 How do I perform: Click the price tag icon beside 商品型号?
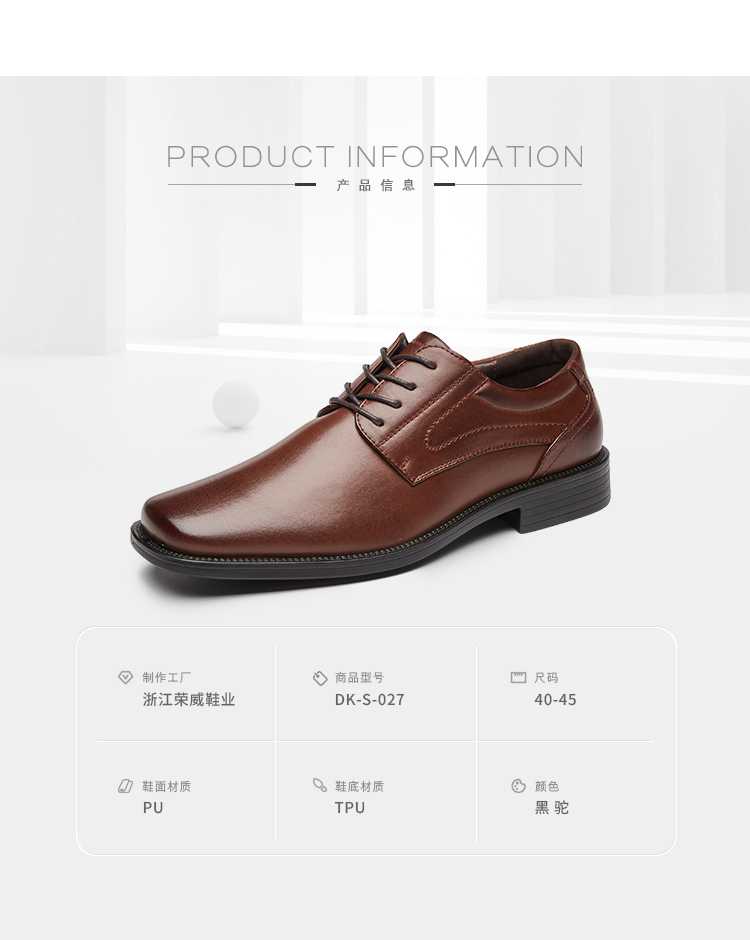320,678
